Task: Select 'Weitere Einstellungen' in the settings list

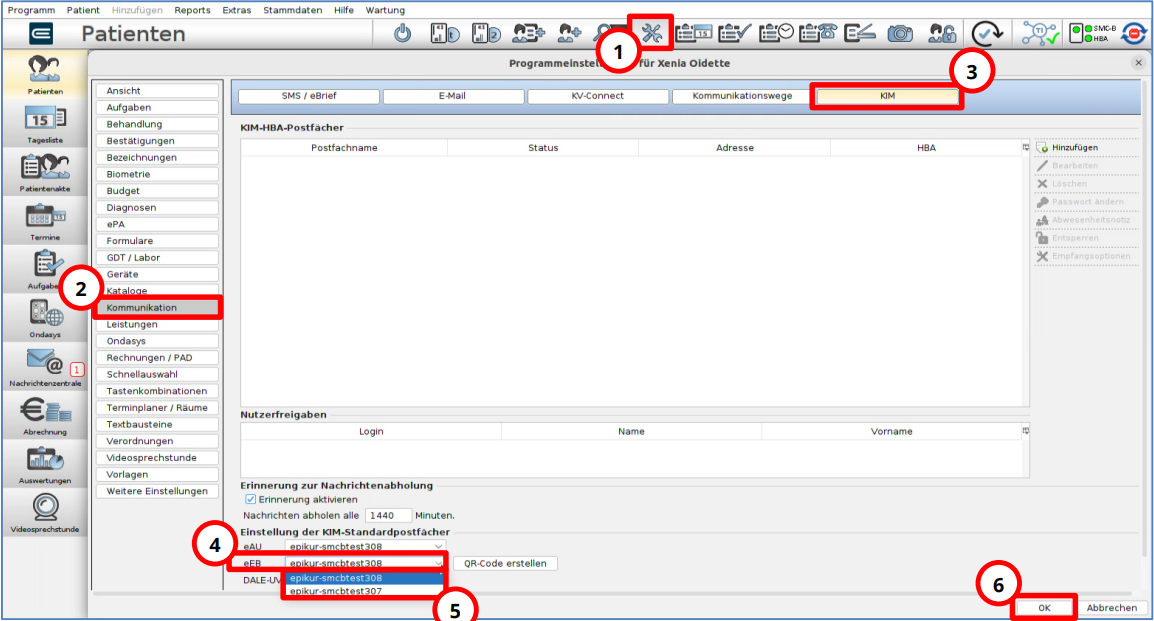Action: point(157,491)
